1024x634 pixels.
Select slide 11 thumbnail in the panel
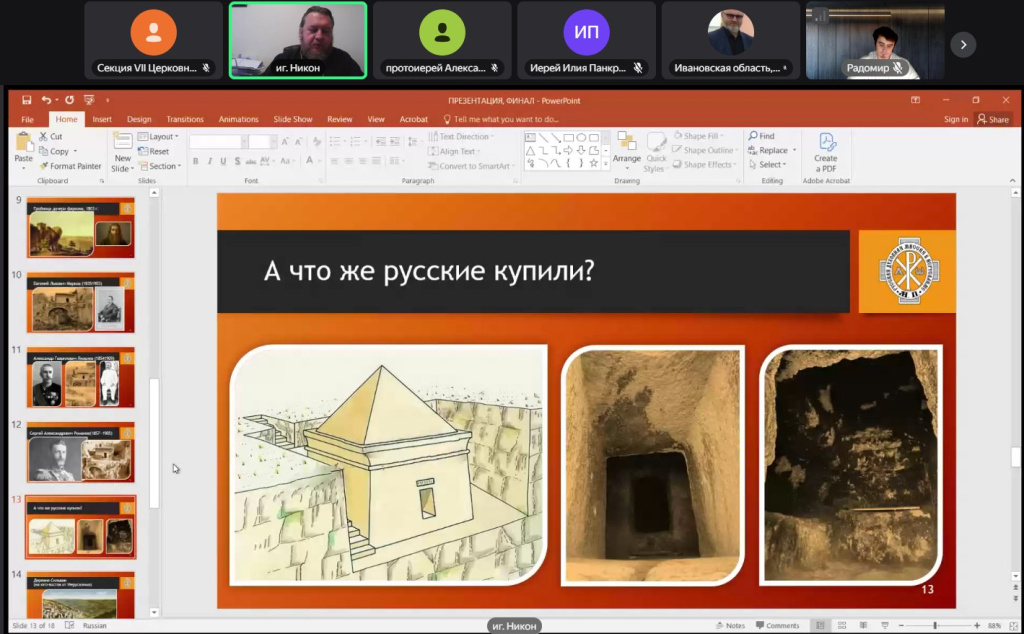pos(80,377)
